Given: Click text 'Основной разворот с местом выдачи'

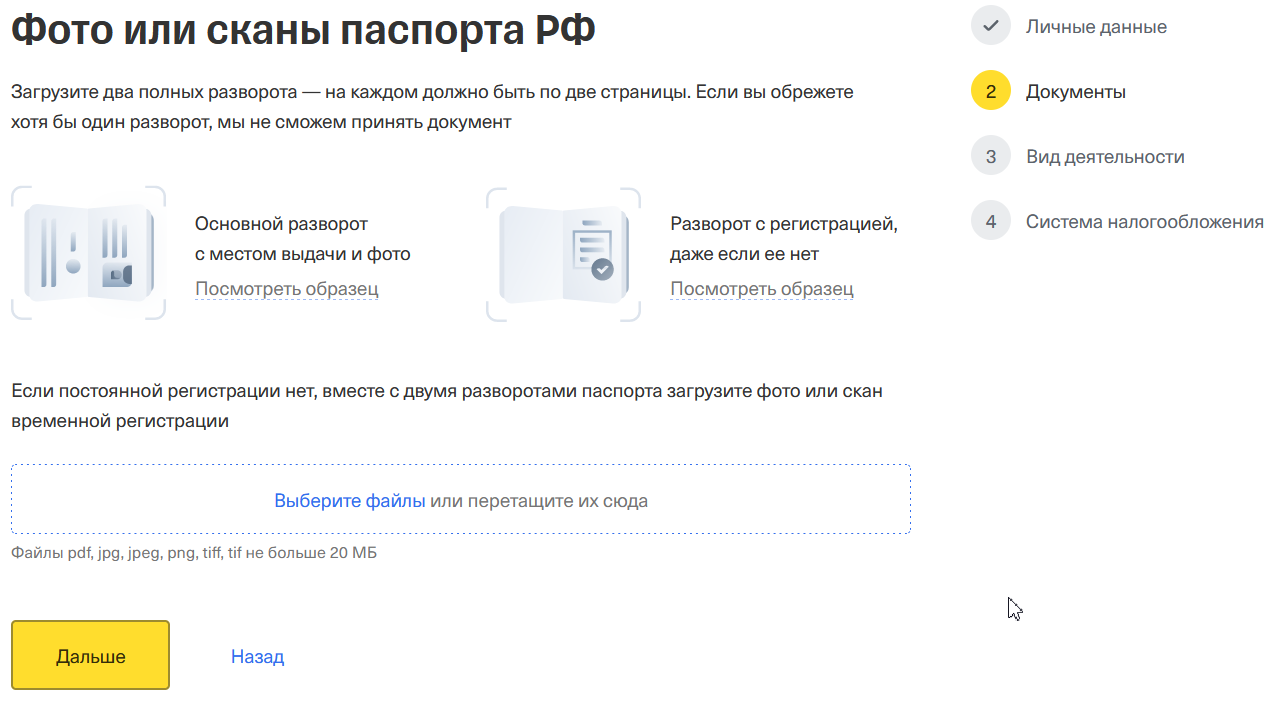Looking at the screenshot, I should pos(302,239).
